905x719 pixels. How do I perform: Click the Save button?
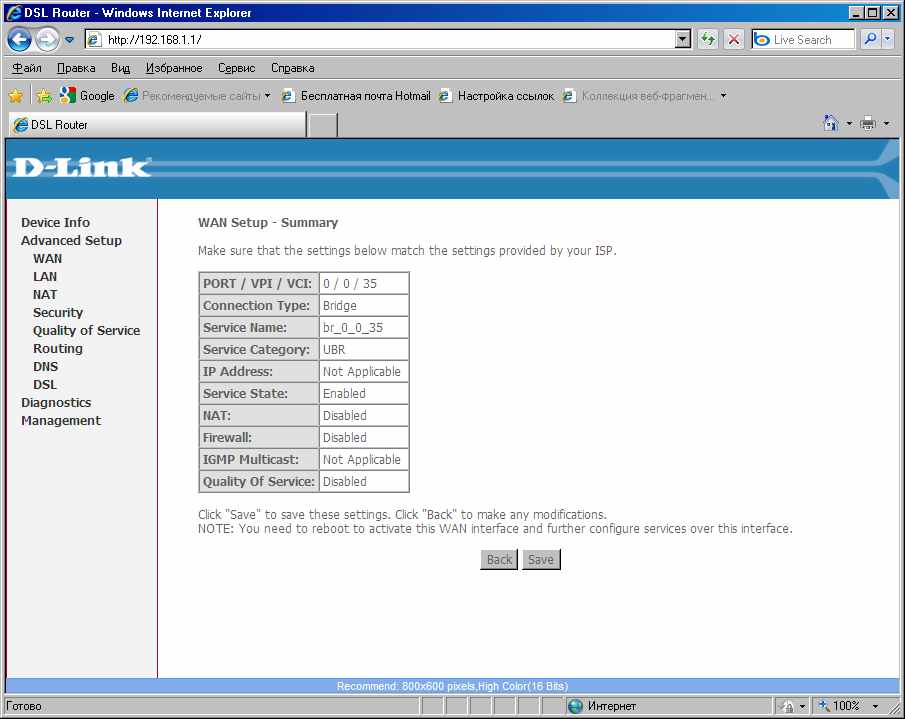click(x=541, y=560)
